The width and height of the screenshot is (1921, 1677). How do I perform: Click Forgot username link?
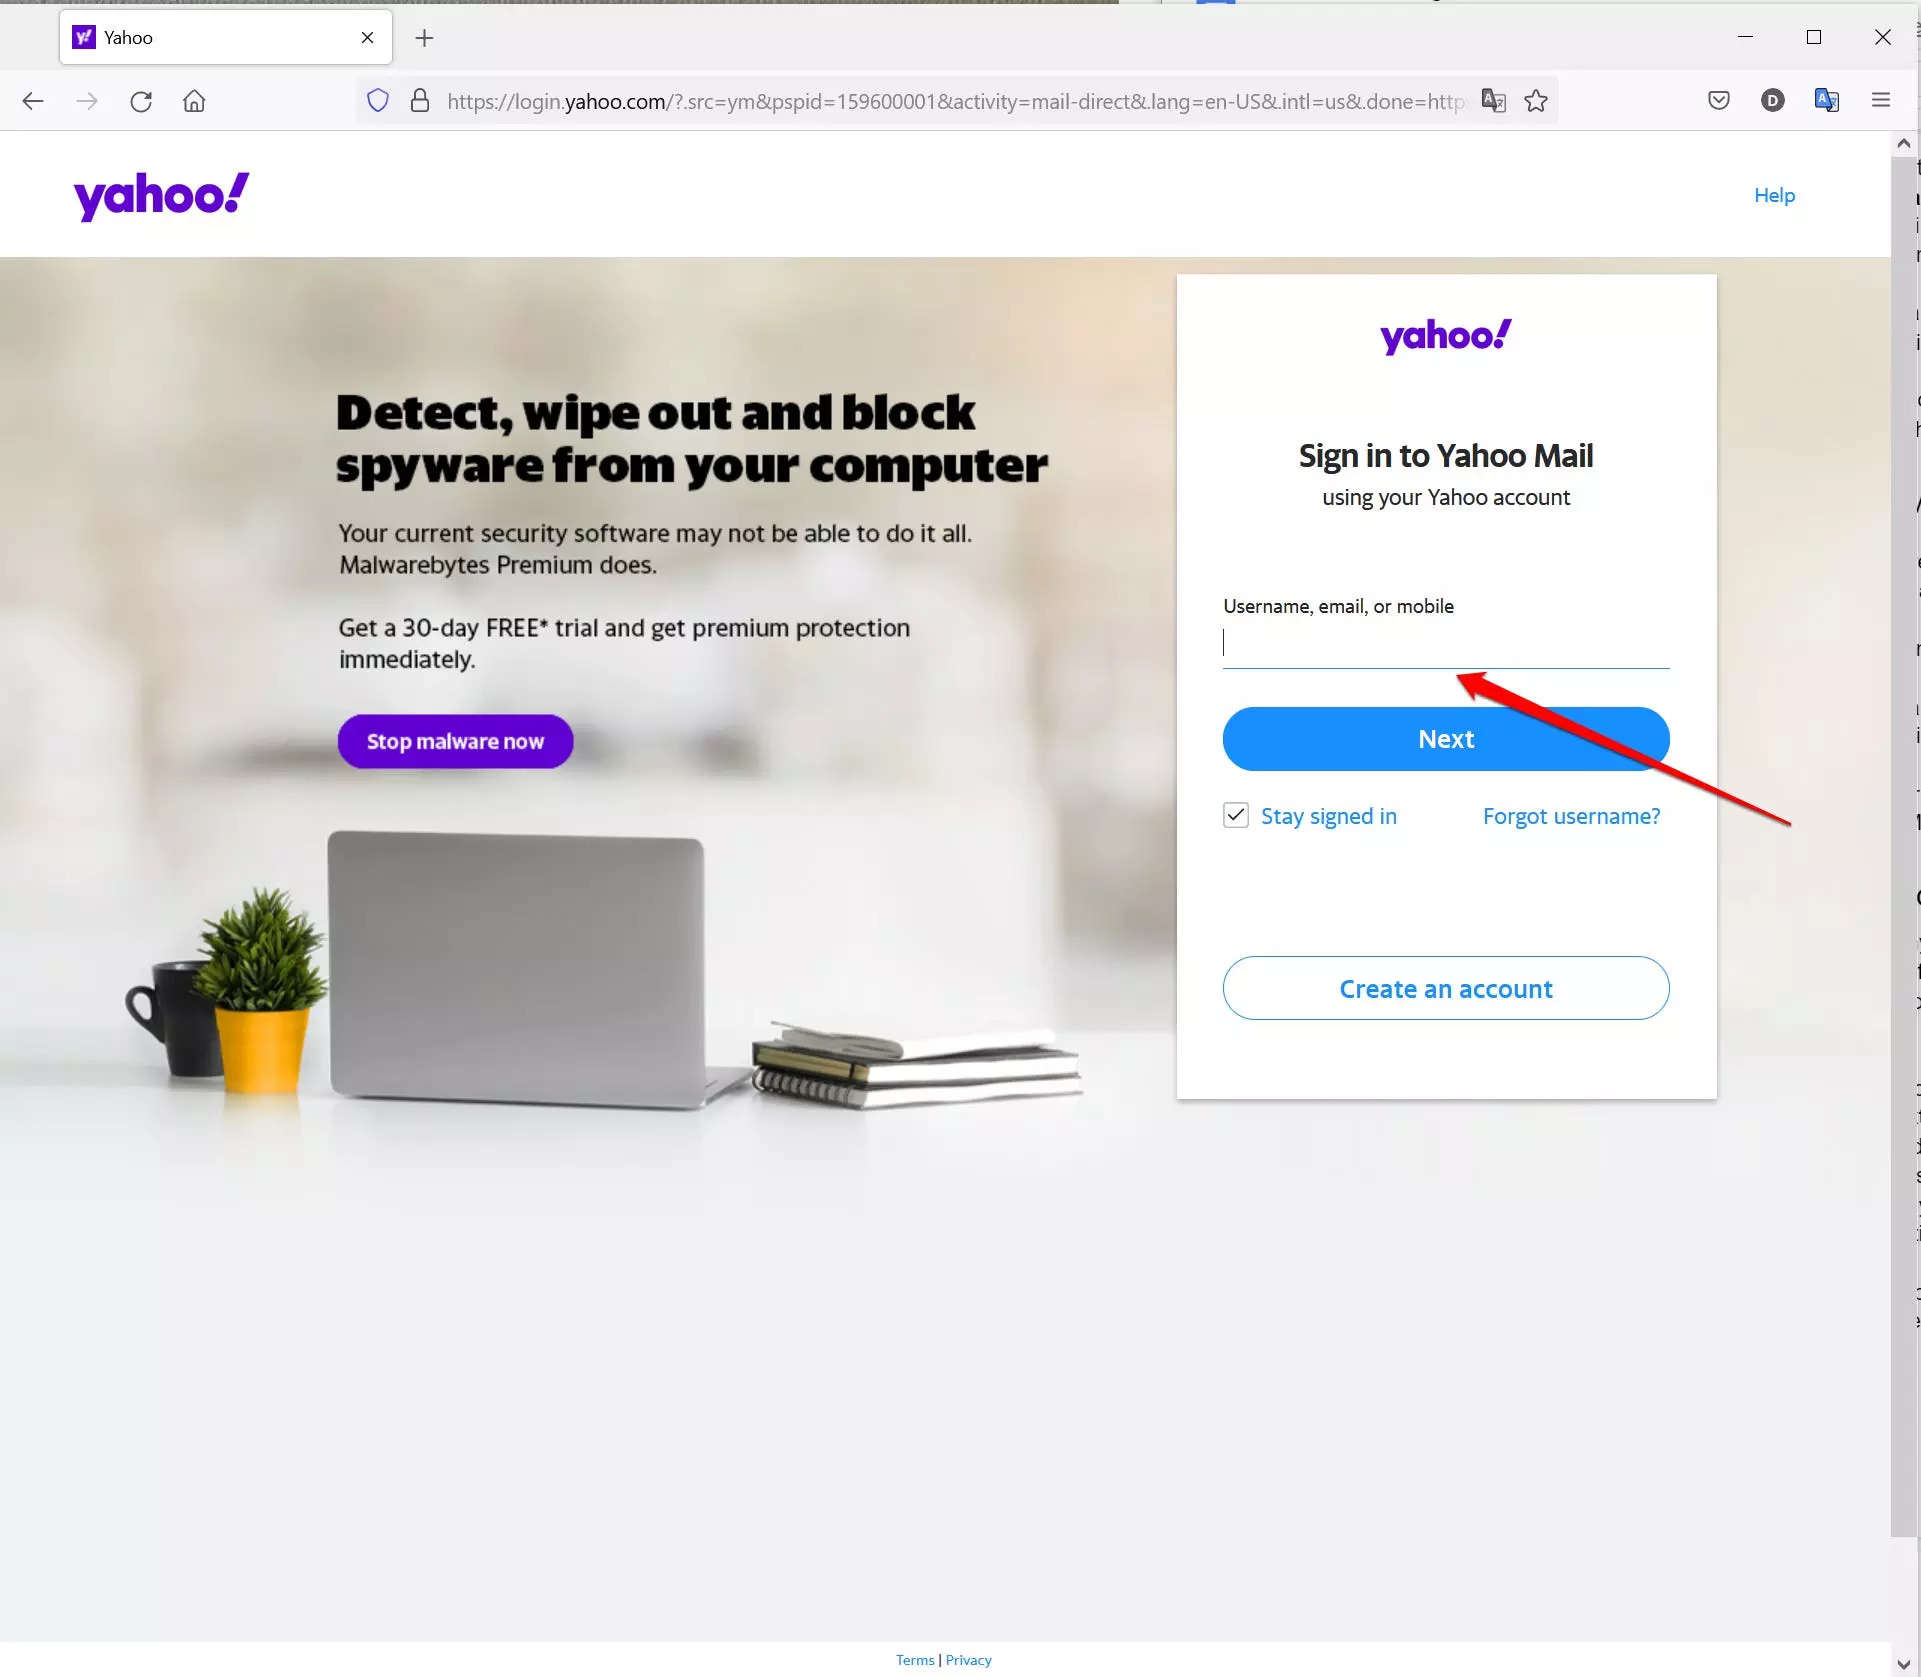pos(1571,816)
